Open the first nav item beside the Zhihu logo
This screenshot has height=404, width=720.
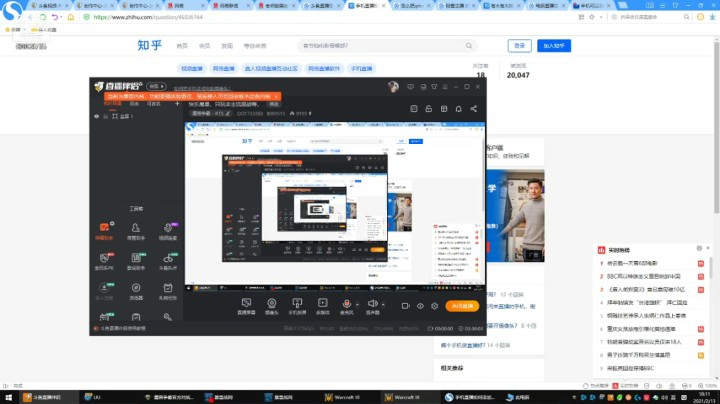tap(182, 46)
